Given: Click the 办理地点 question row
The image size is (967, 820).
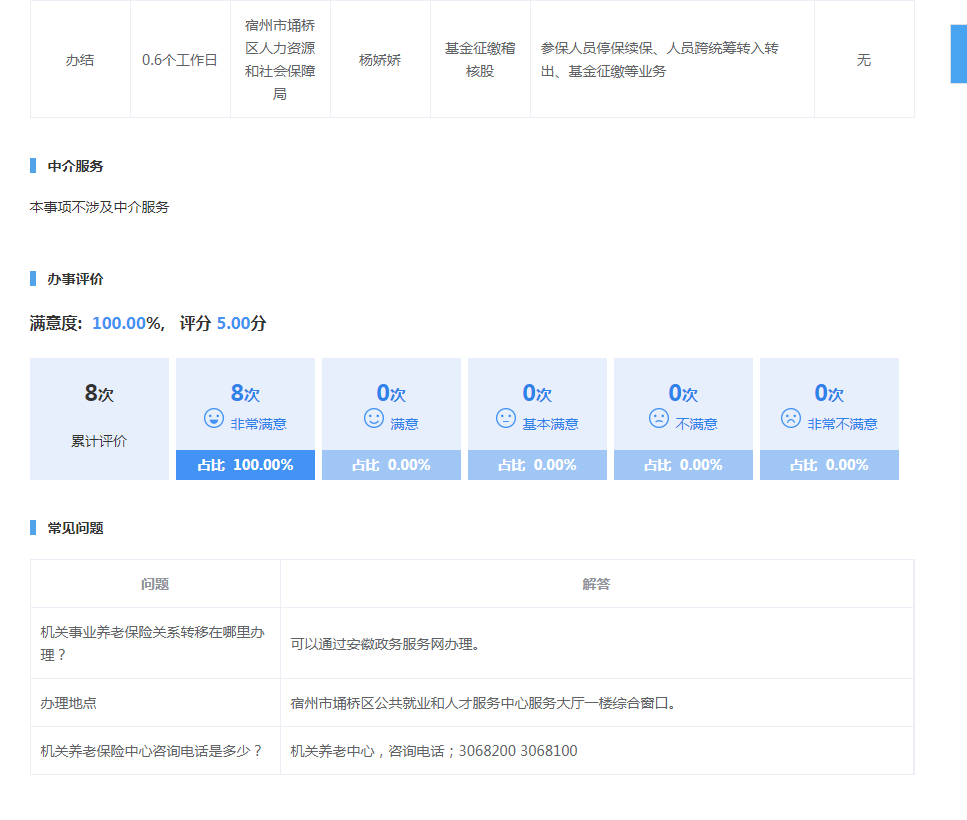Looking at the screenshot, I should pyautogui.click(x=68, y=703).
